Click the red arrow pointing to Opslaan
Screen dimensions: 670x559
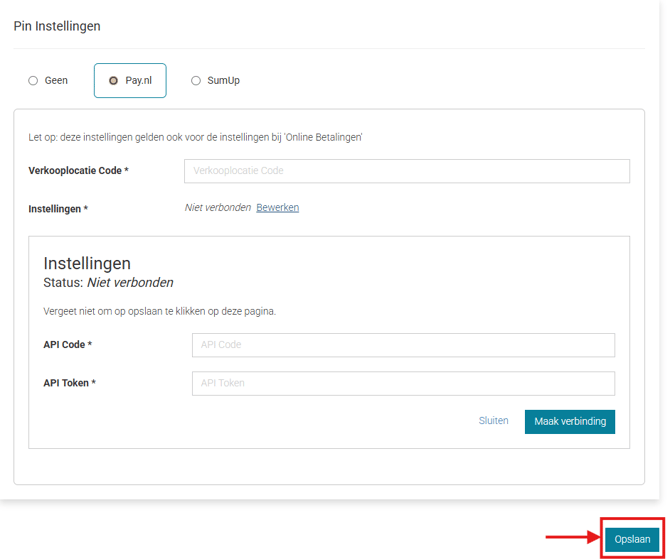pos(568,539)
